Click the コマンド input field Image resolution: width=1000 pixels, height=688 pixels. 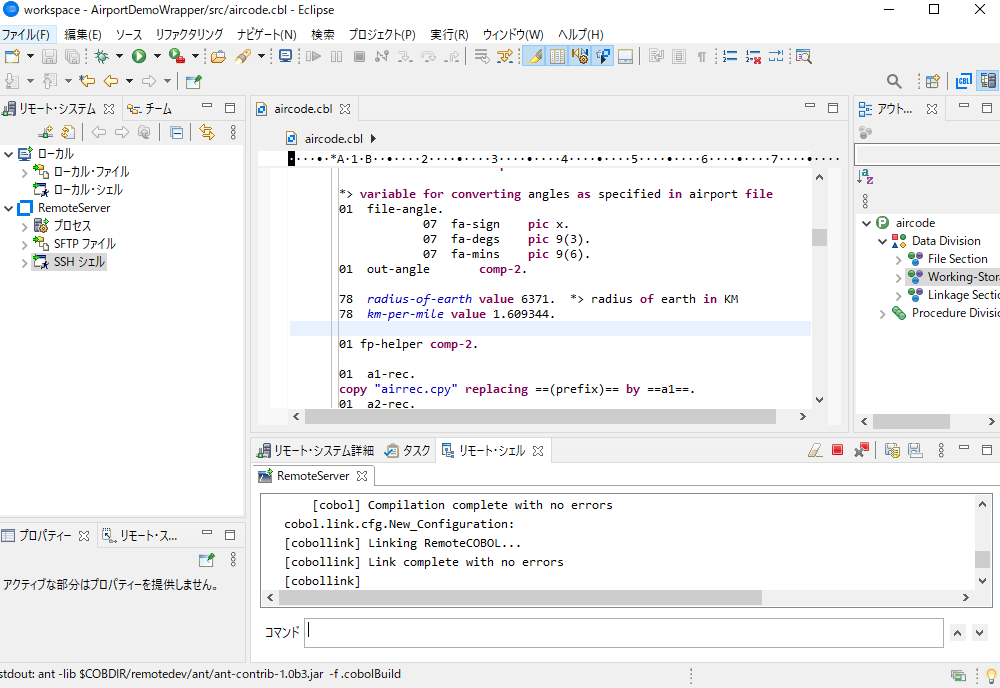pos(623,633)
